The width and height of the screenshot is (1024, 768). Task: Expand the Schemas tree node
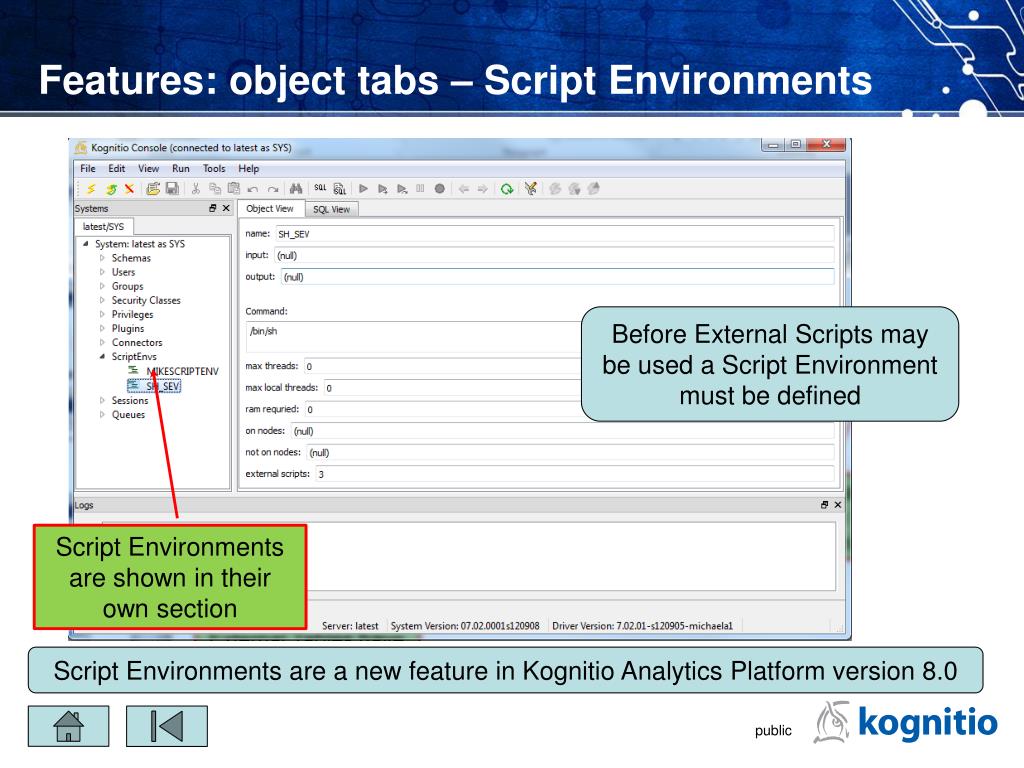[102, 258]
